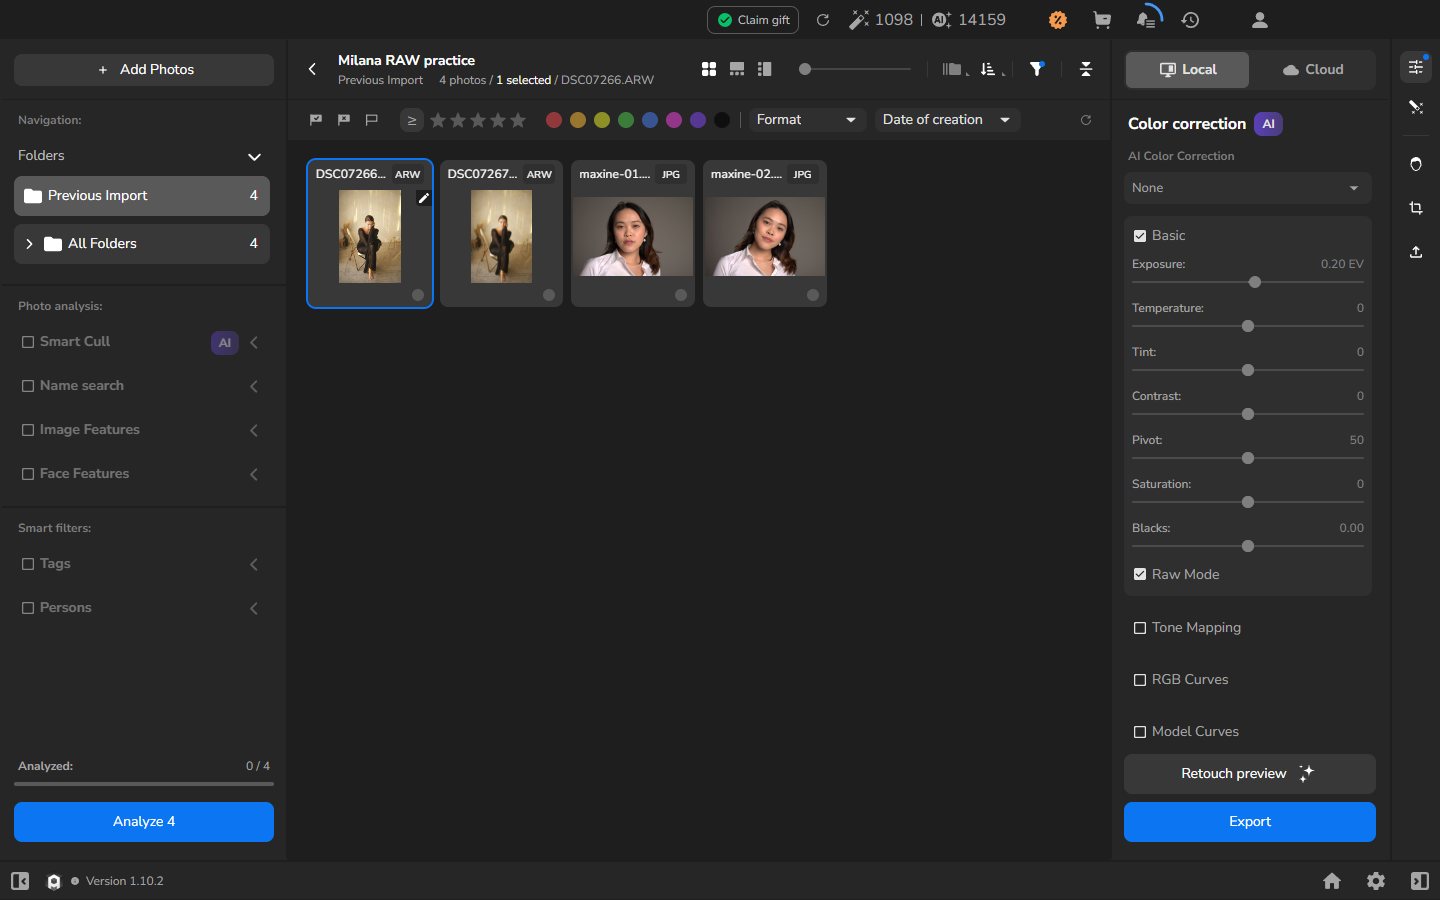Expand the All Folders tree item
This screenshot has width=1440, height=900.
click(x=29, y=244)
